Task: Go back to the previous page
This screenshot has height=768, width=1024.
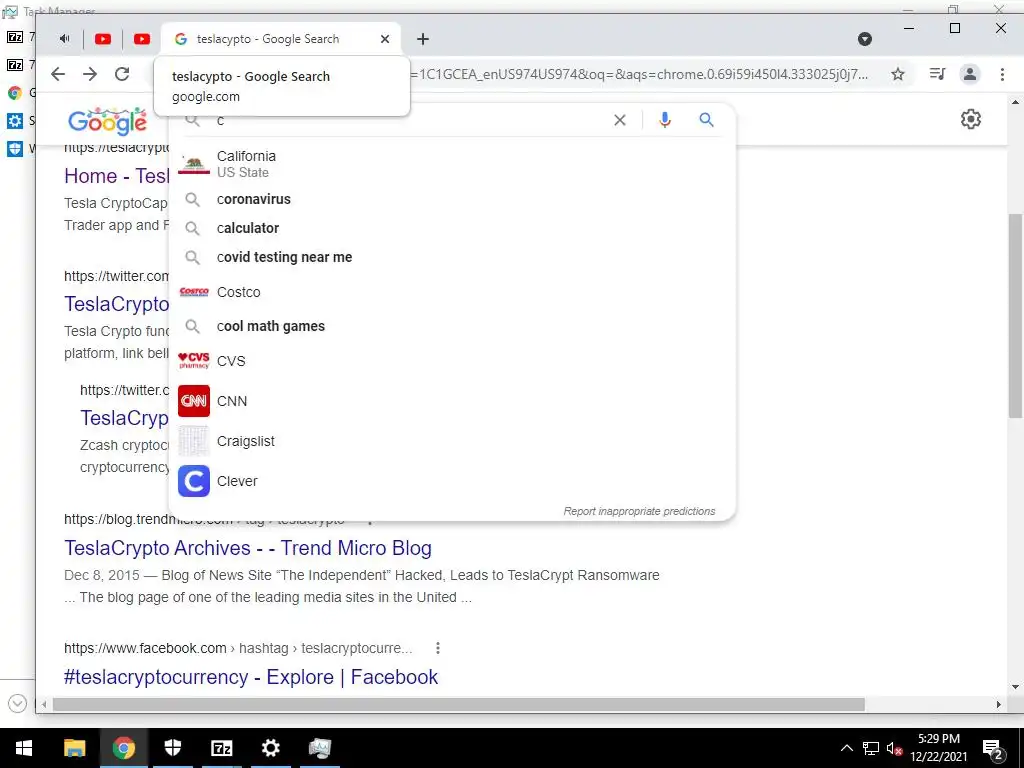Action: (x=58, y=74)
